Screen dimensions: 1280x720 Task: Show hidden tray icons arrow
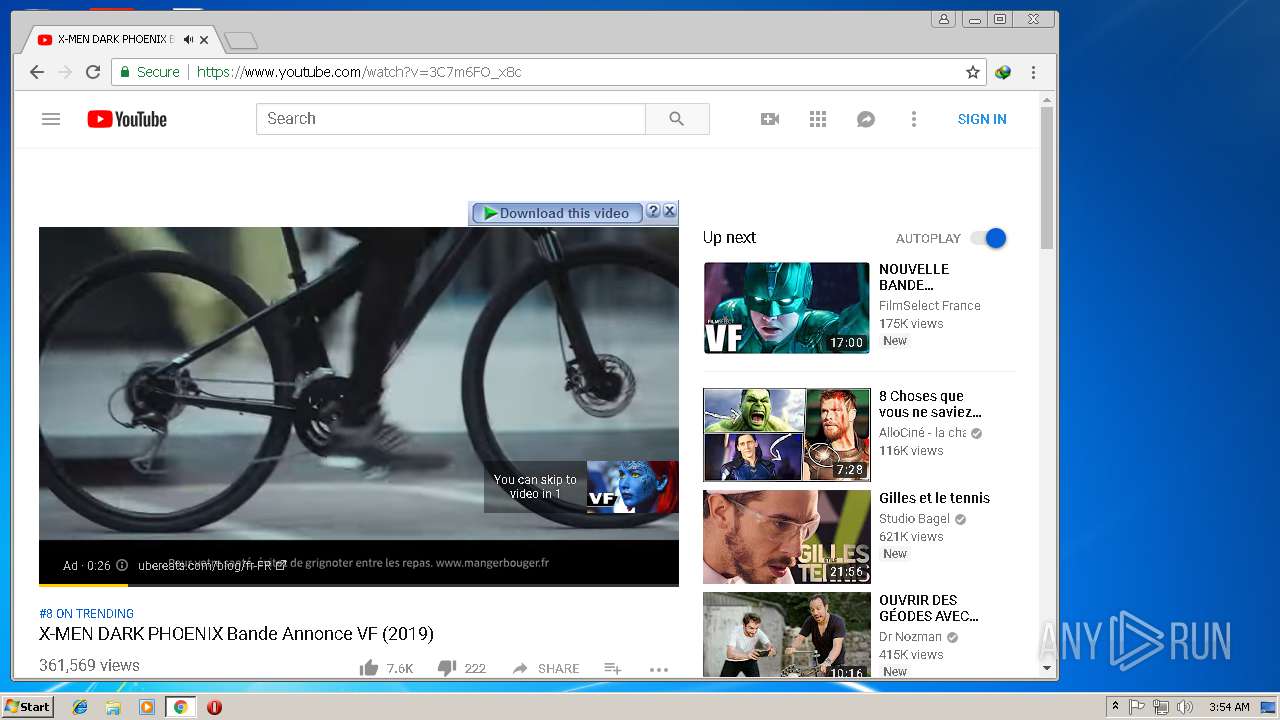1115,707
